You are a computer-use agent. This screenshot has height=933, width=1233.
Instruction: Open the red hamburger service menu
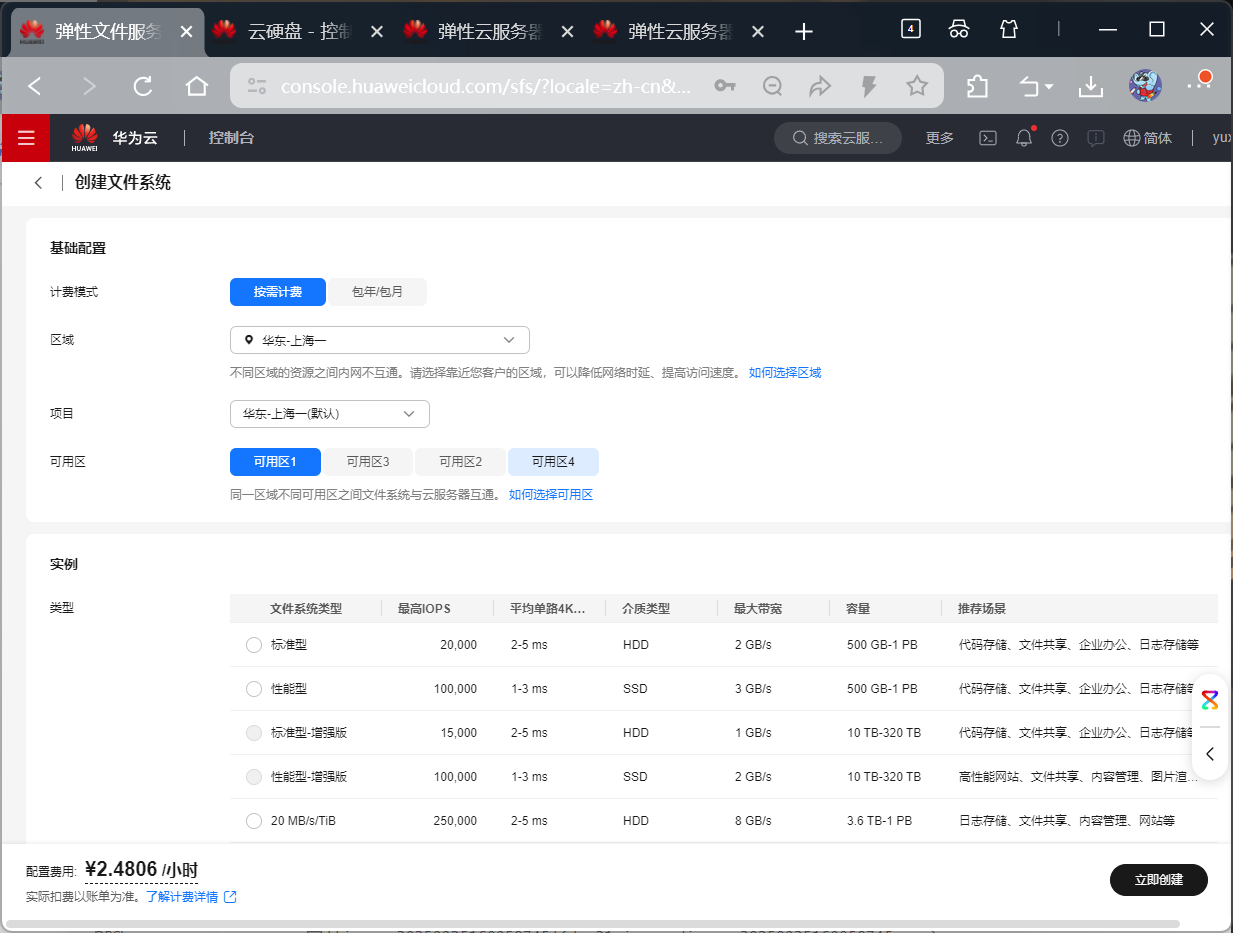click(x=26, y=138)
